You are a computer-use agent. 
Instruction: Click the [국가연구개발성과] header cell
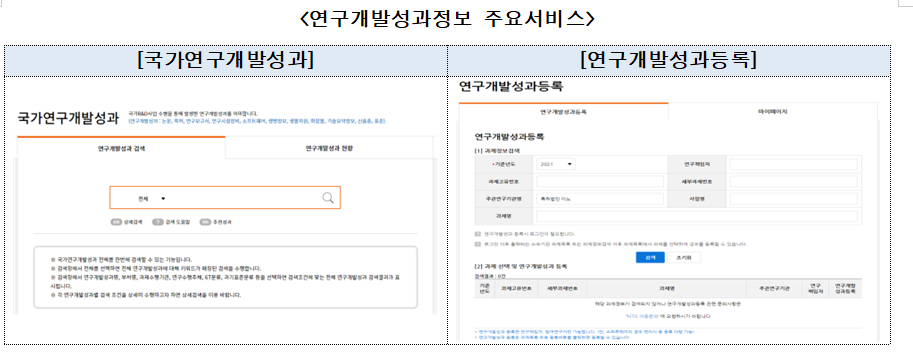click(226, 61)
